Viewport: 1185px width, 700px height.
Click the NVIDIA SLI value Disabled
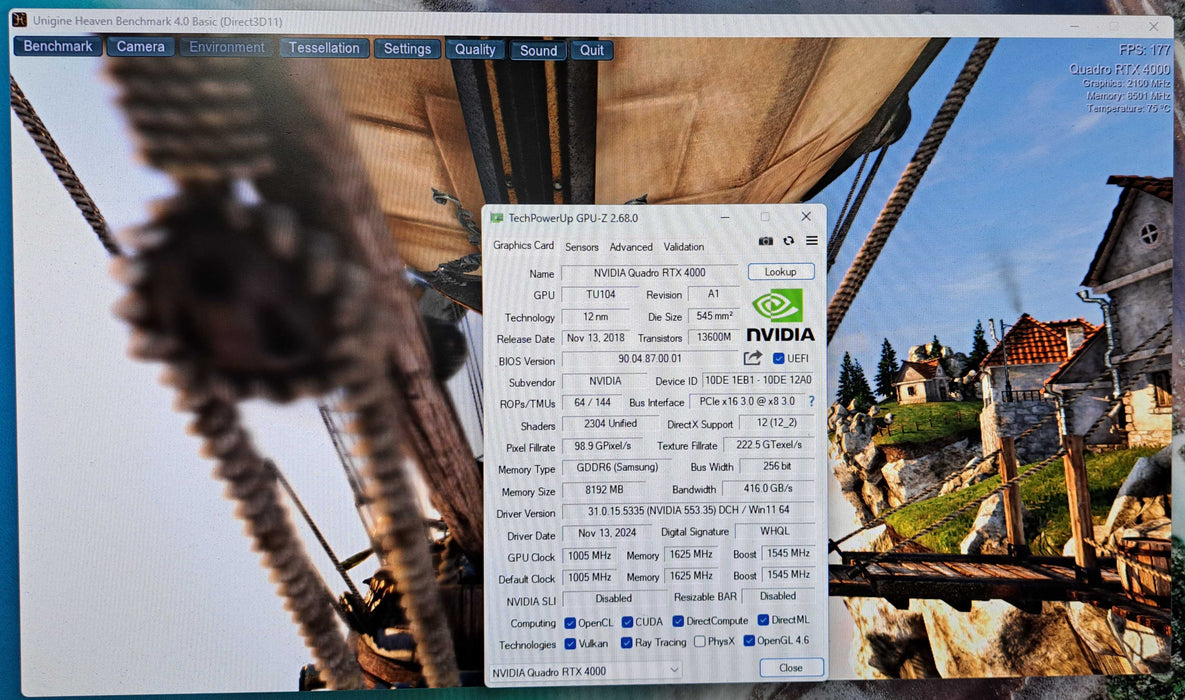click(613, 598)
